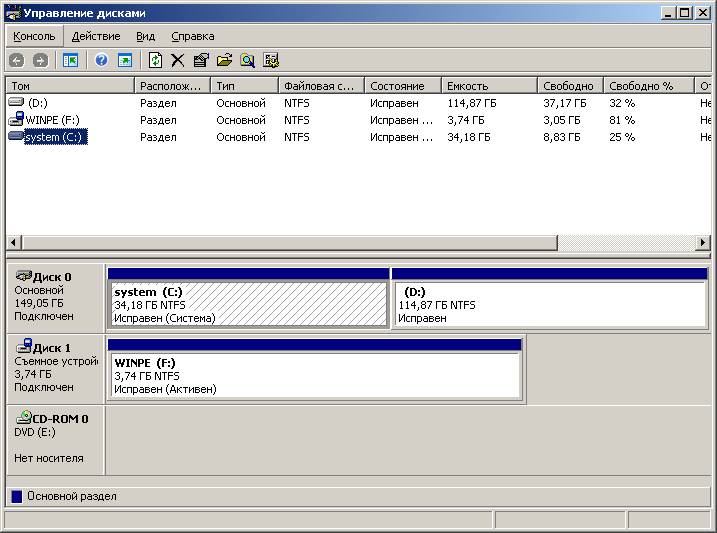The width and height of the screenshot is (717, 533).
Task: Click the Refresh toolbar icon
Action: pyautogui.click(x=155, y=61)
